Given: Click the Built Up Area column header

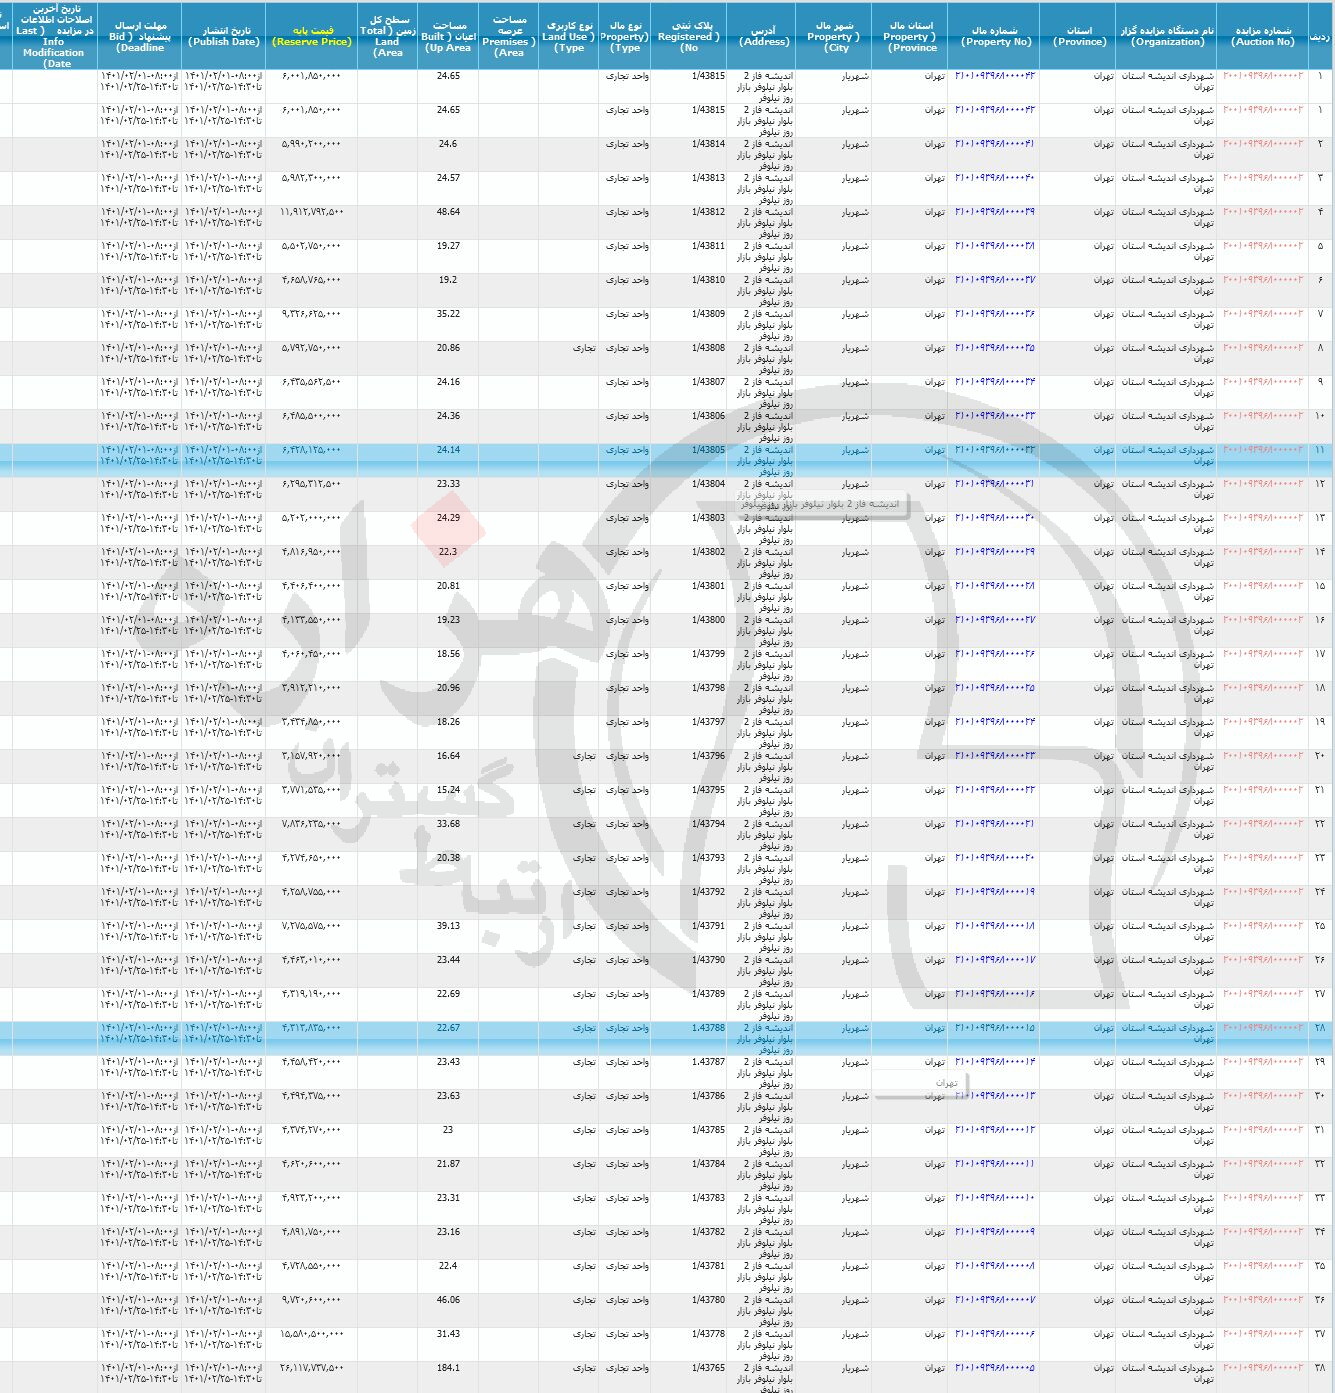Looking at the screenshot, I should click(x=448, y=36).
